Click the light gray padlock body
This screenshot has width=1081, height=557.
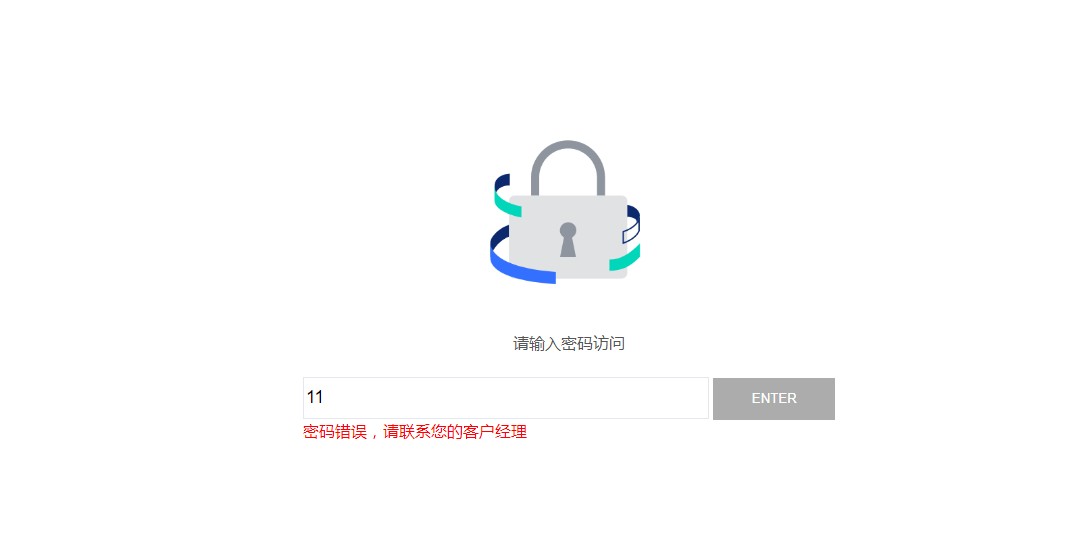click(567, 237)
